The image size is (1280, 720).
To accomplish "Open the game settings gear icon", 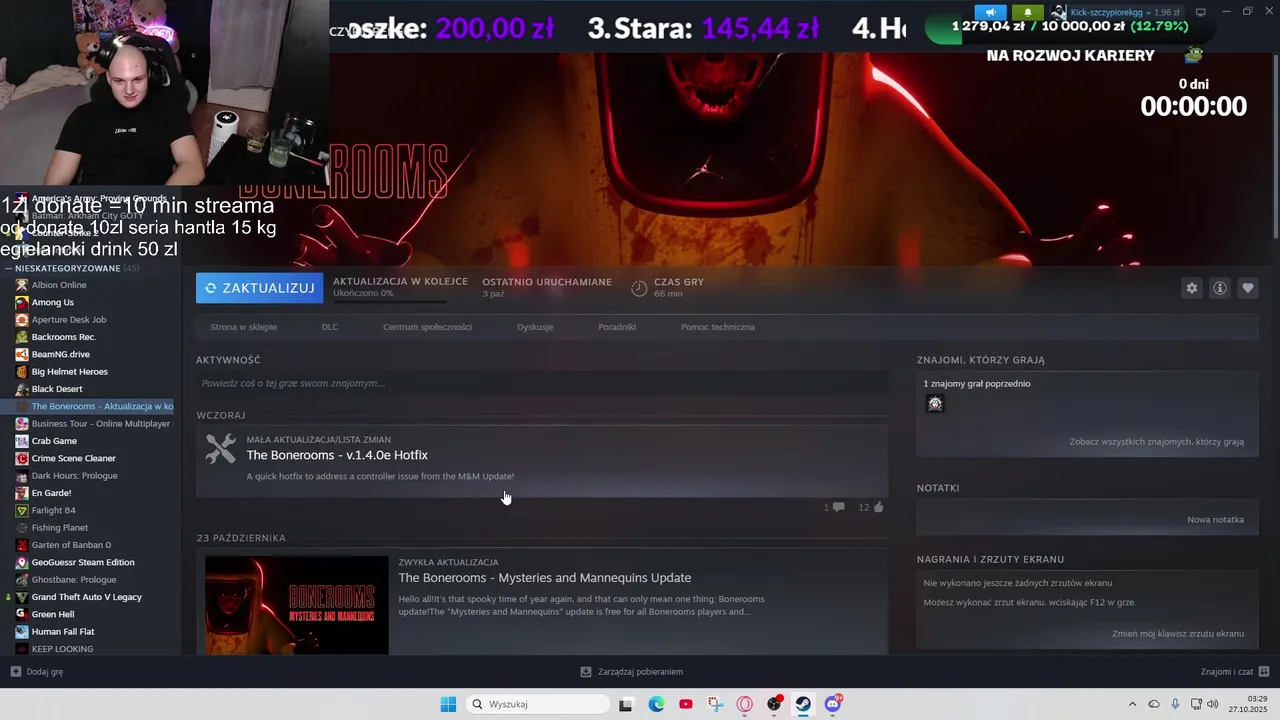I will pos(1191,288).
